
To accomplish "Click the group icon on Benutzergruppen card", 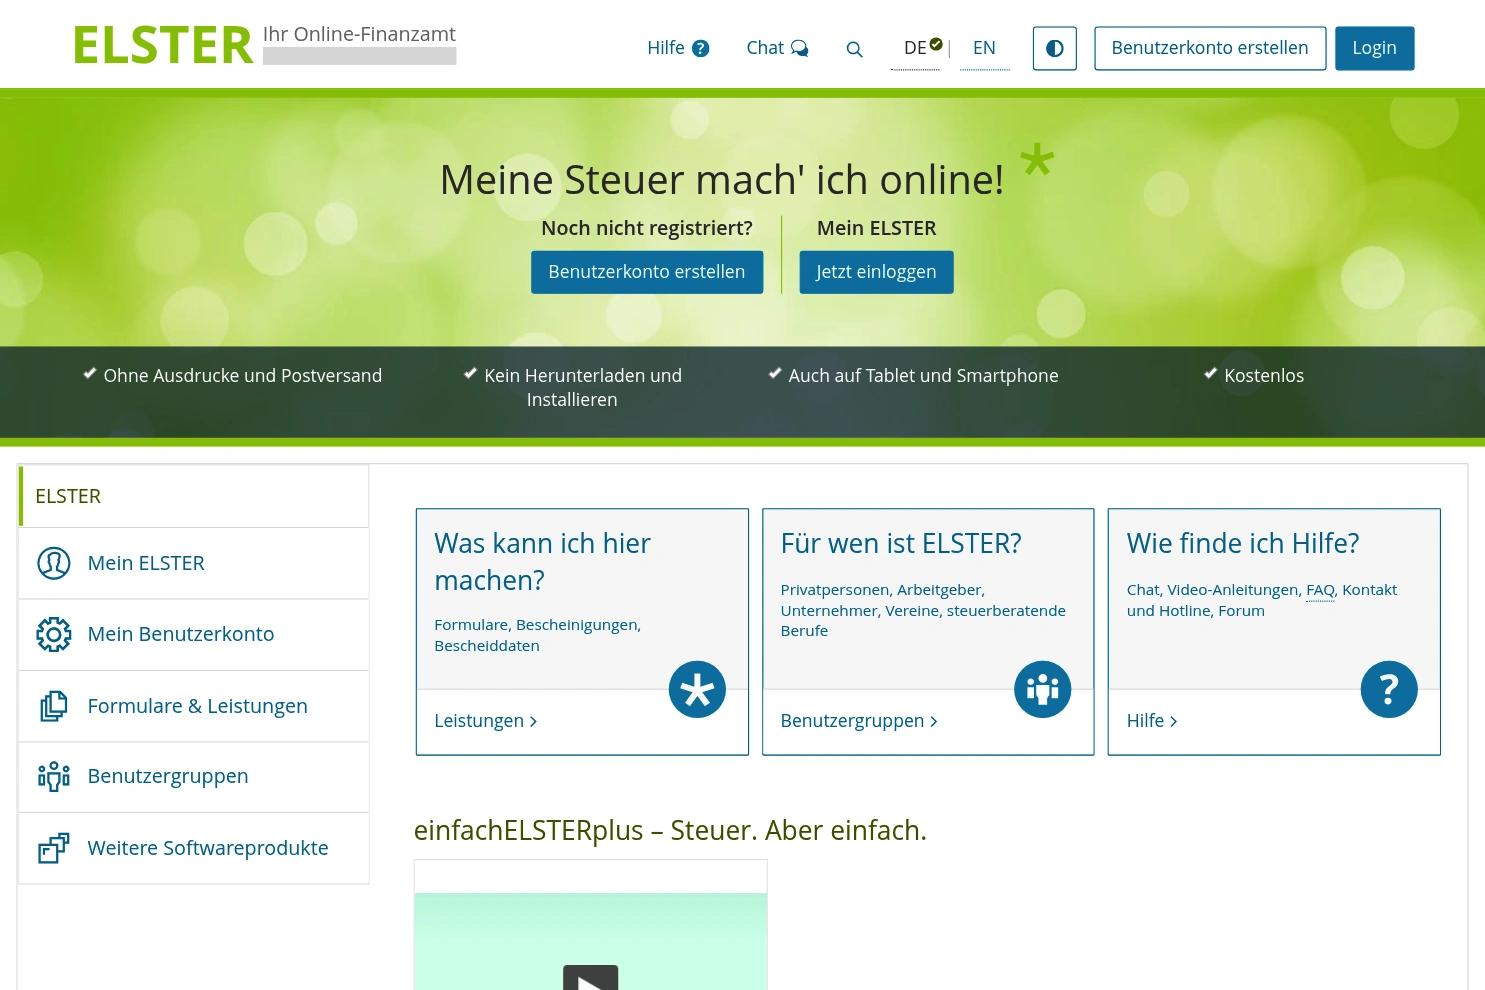I will [x=1043, y=689].
